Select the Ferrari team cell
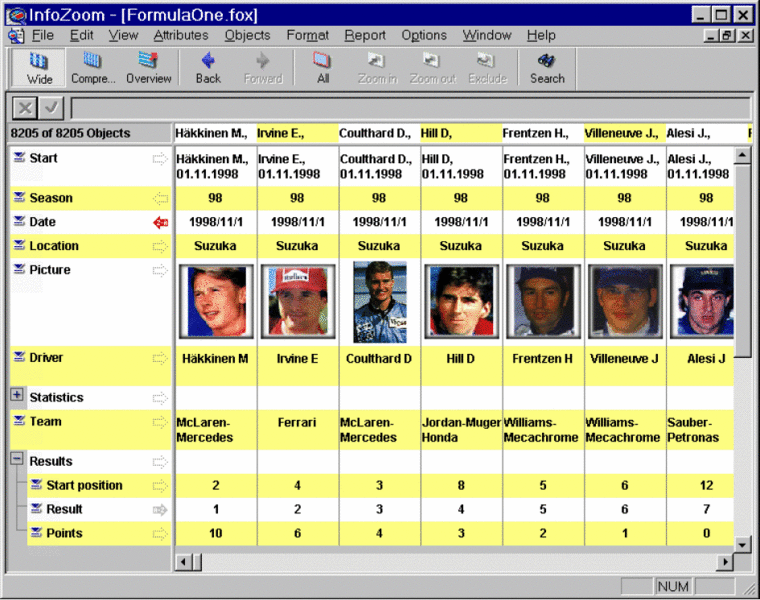This screenshot has width=760, height=600. [297, 430]
